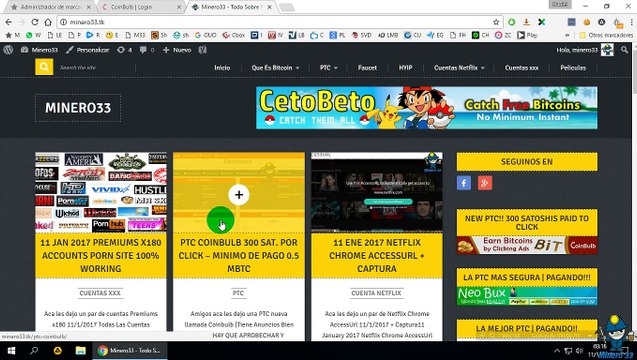This screenshot has height=360, width=637.
Task: Bookmark this page with the star
Action: [x=496, y=22]
